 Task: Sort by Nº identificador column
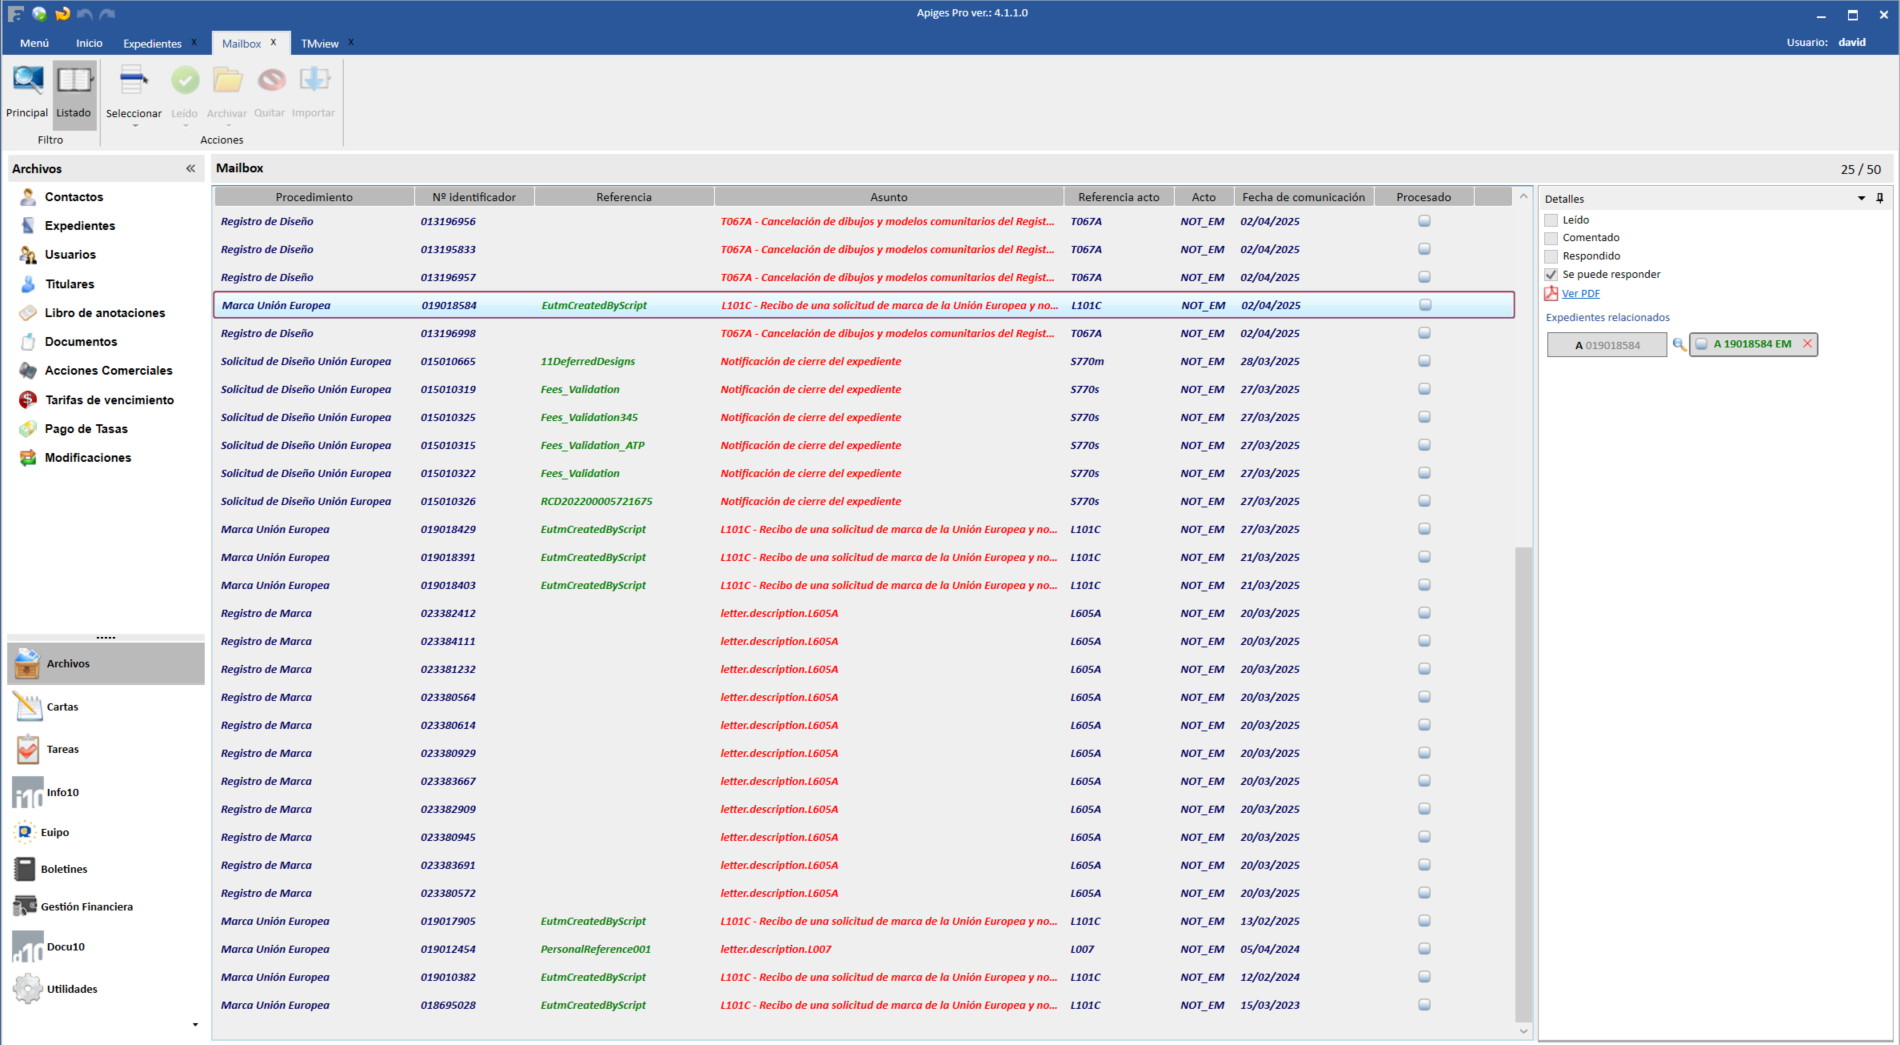474,197
